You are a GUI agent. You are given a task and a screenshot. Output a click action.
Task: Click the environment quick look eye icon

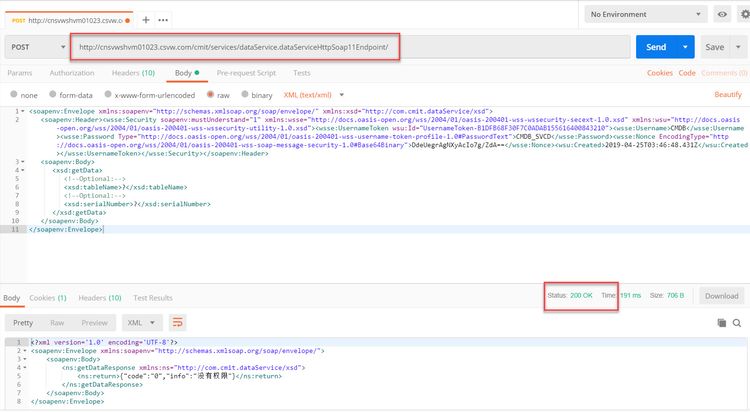tap(723, 15)
